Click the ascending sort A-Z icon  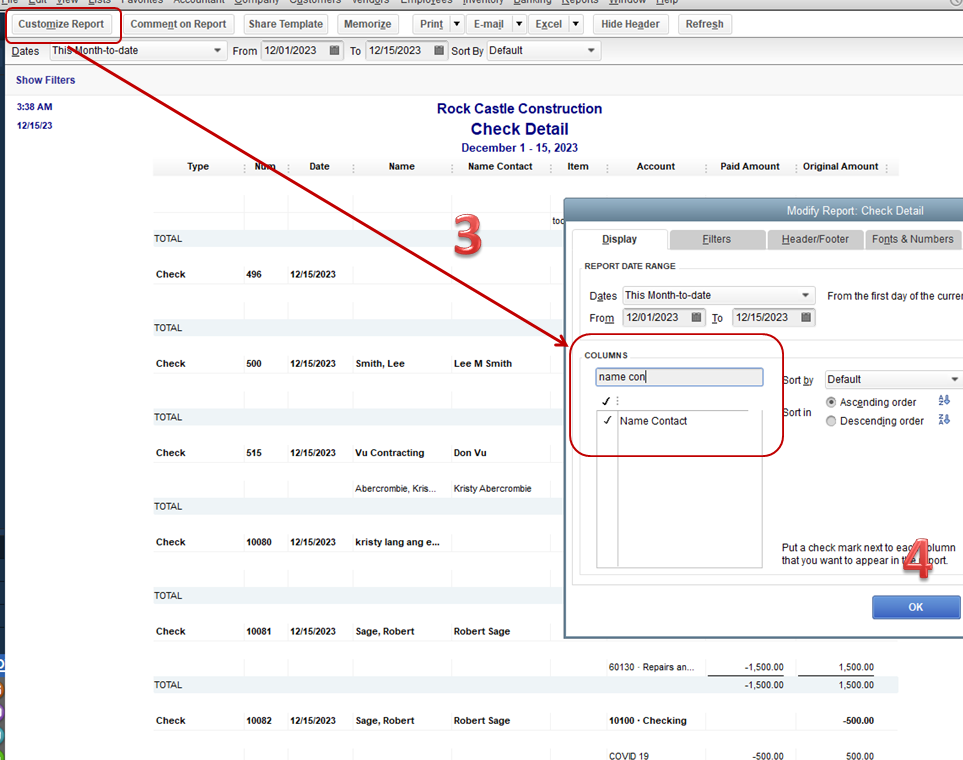click(944, 401)
